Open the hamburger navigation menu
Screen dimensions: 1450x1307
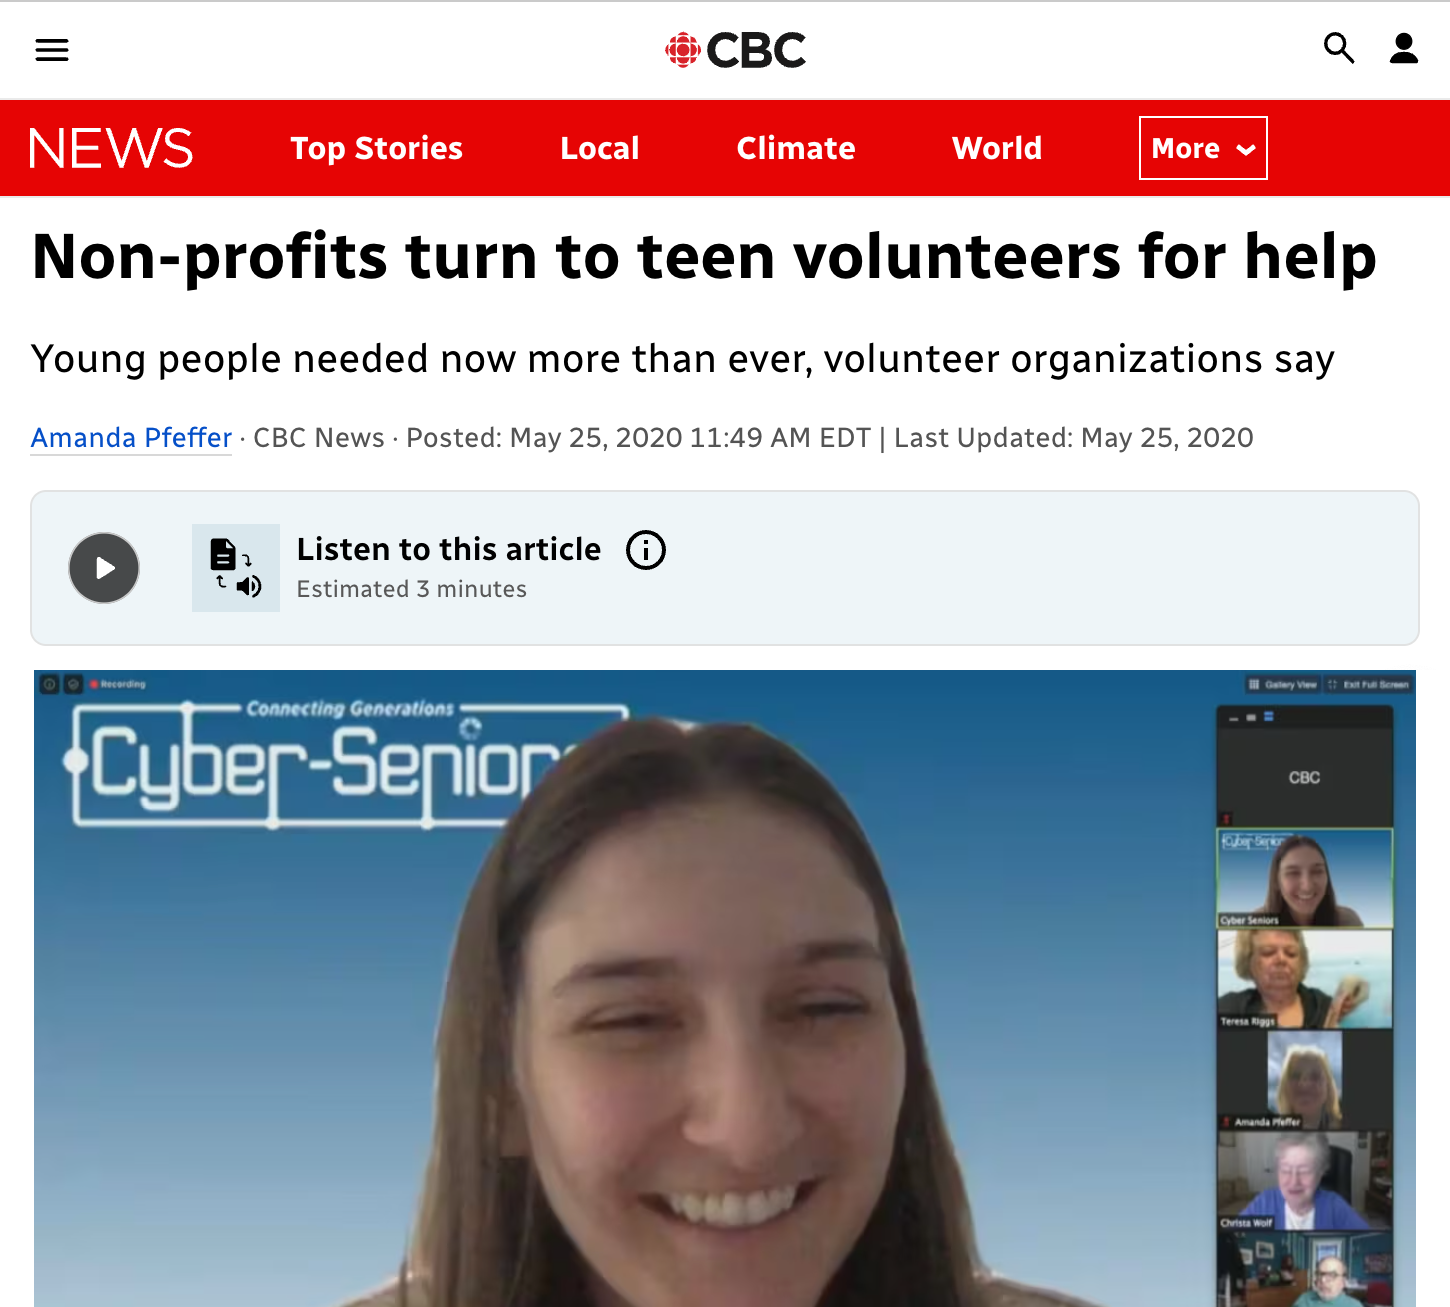52,50
